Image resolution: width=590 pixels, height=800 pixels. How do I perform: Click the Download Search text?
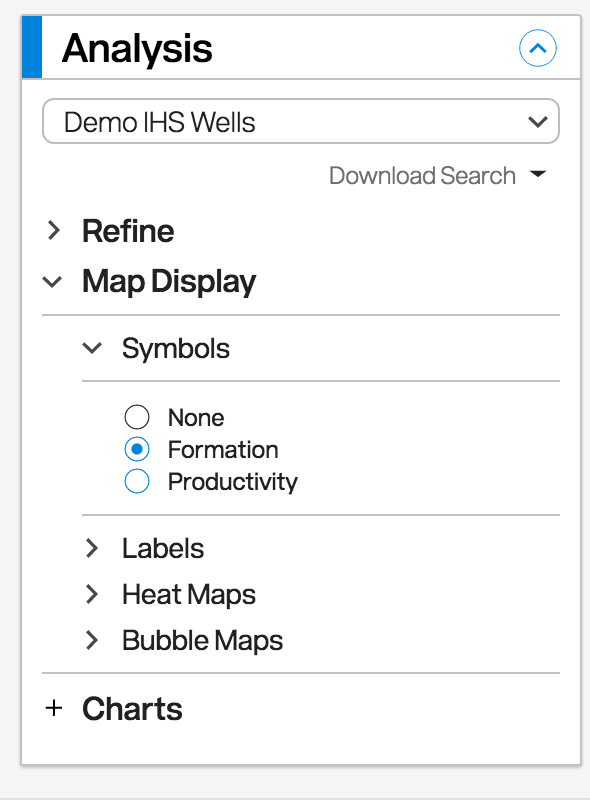(x=422, y=176)
